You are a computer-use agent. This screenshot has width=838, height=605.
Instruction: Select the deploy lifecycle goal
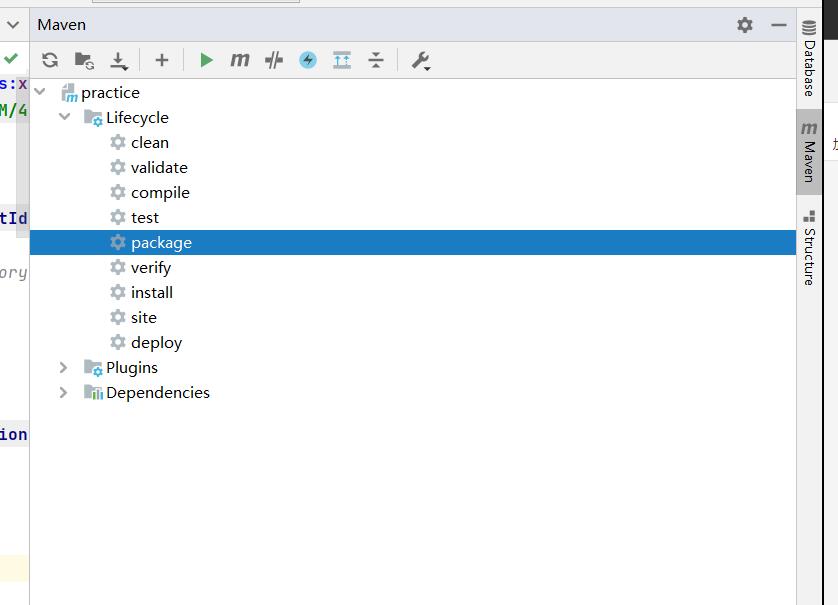click(413, 343)
